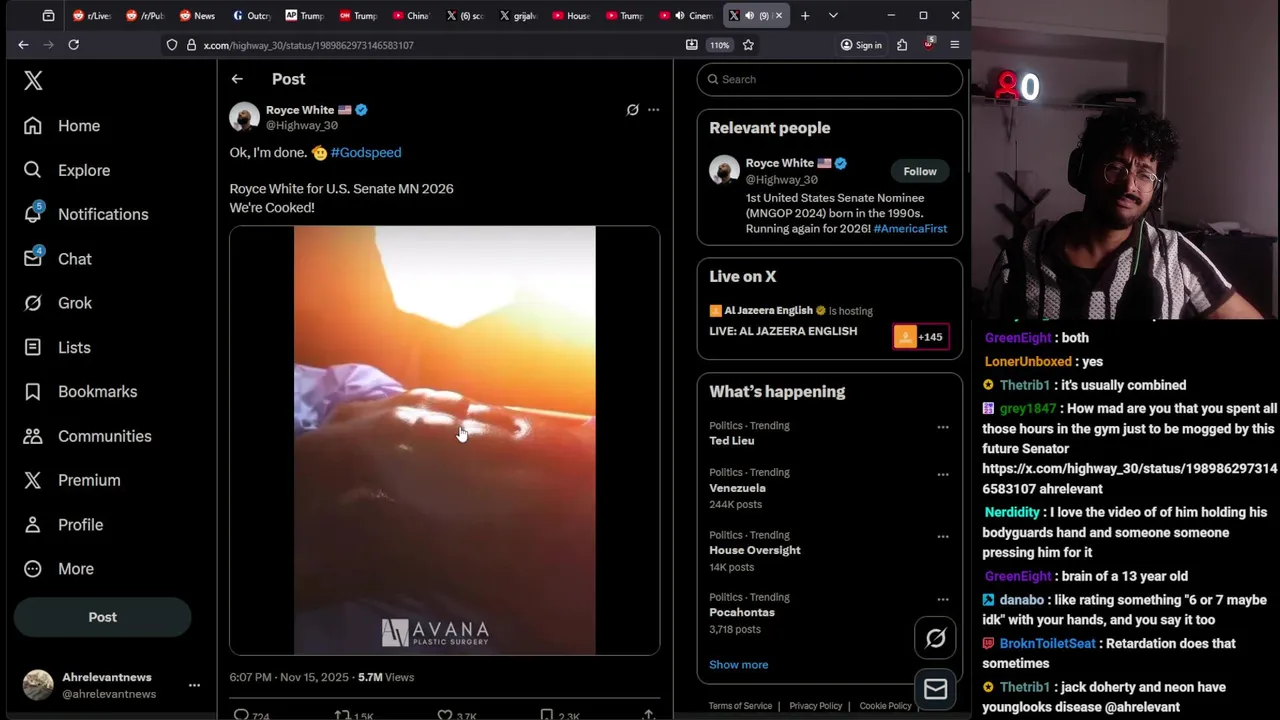Click the X logo in the sidebar

[x=33, y=81]
